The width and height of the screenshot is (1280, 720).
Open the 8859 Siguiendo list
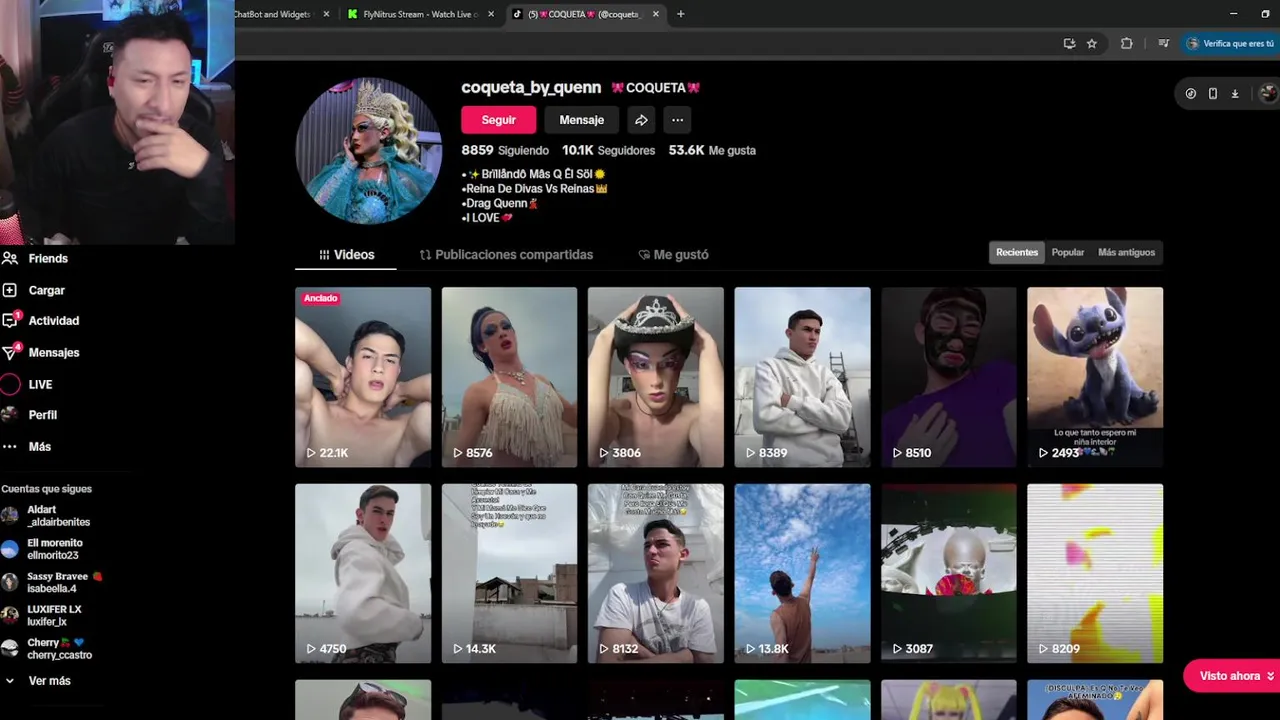(x=505, y=150)
